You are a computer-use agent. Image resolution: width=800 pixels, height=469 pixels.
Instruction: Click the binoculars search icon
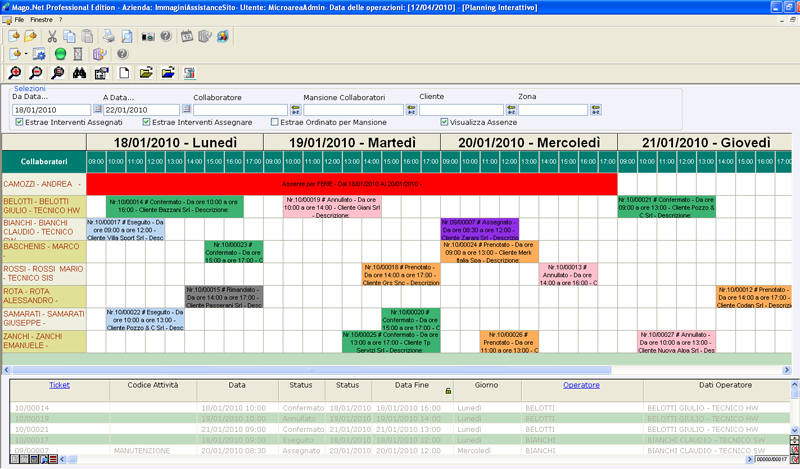[79, 73]
